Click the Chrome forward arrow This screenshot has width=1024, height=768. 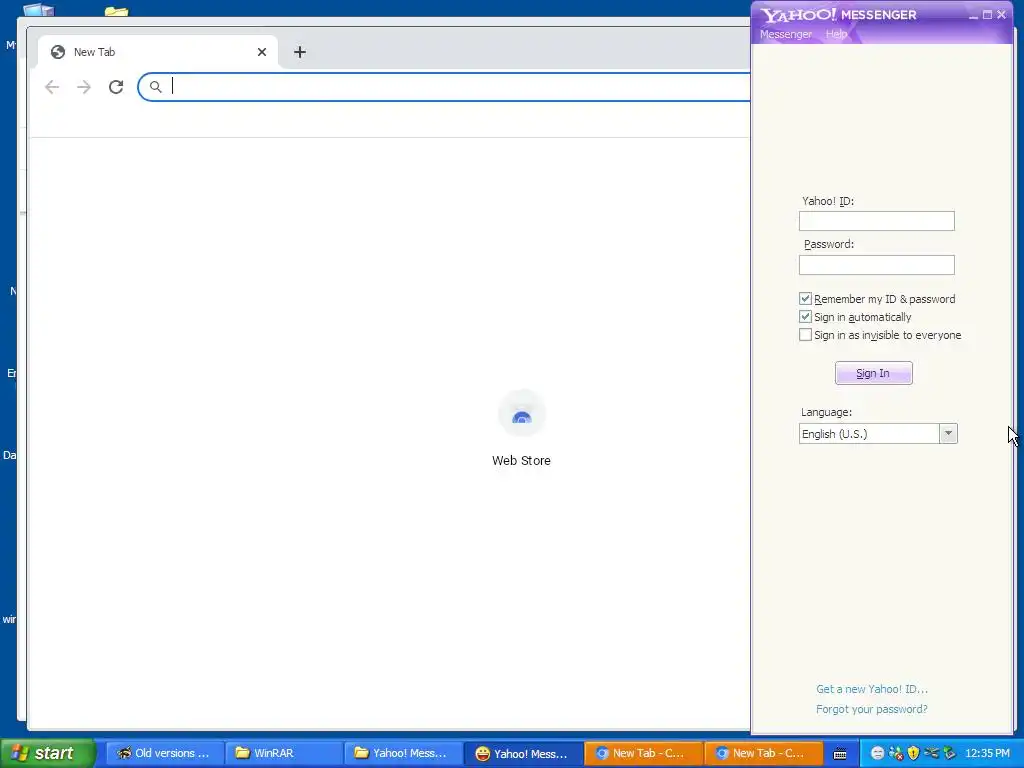[x=84, y=87]
